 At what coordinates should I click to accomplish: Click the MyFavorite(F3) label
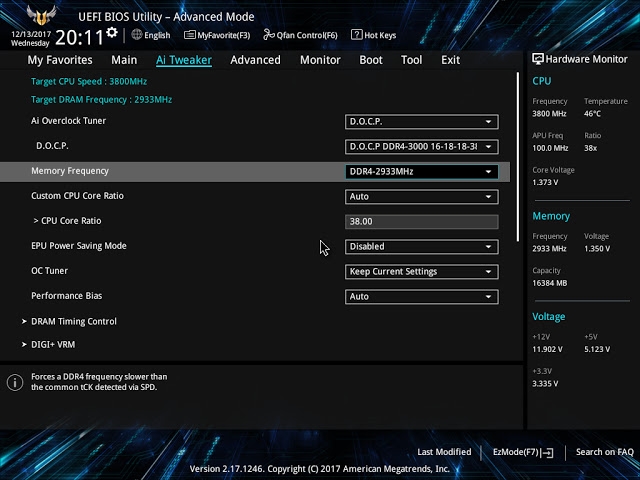224,36
